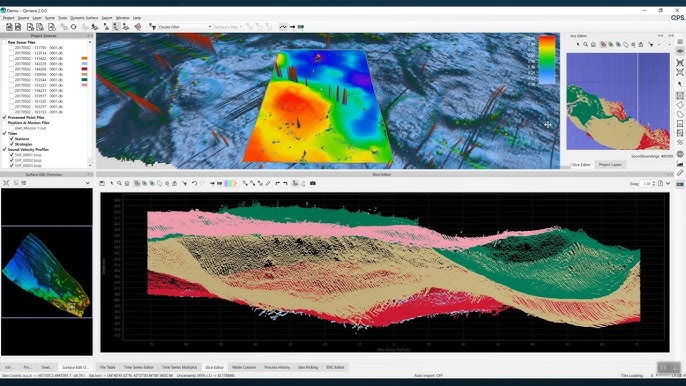Select the highlighted rectangle area tool in right vertical toolbar
Viewport: 686px width, 386px height.
pos(680,95)
